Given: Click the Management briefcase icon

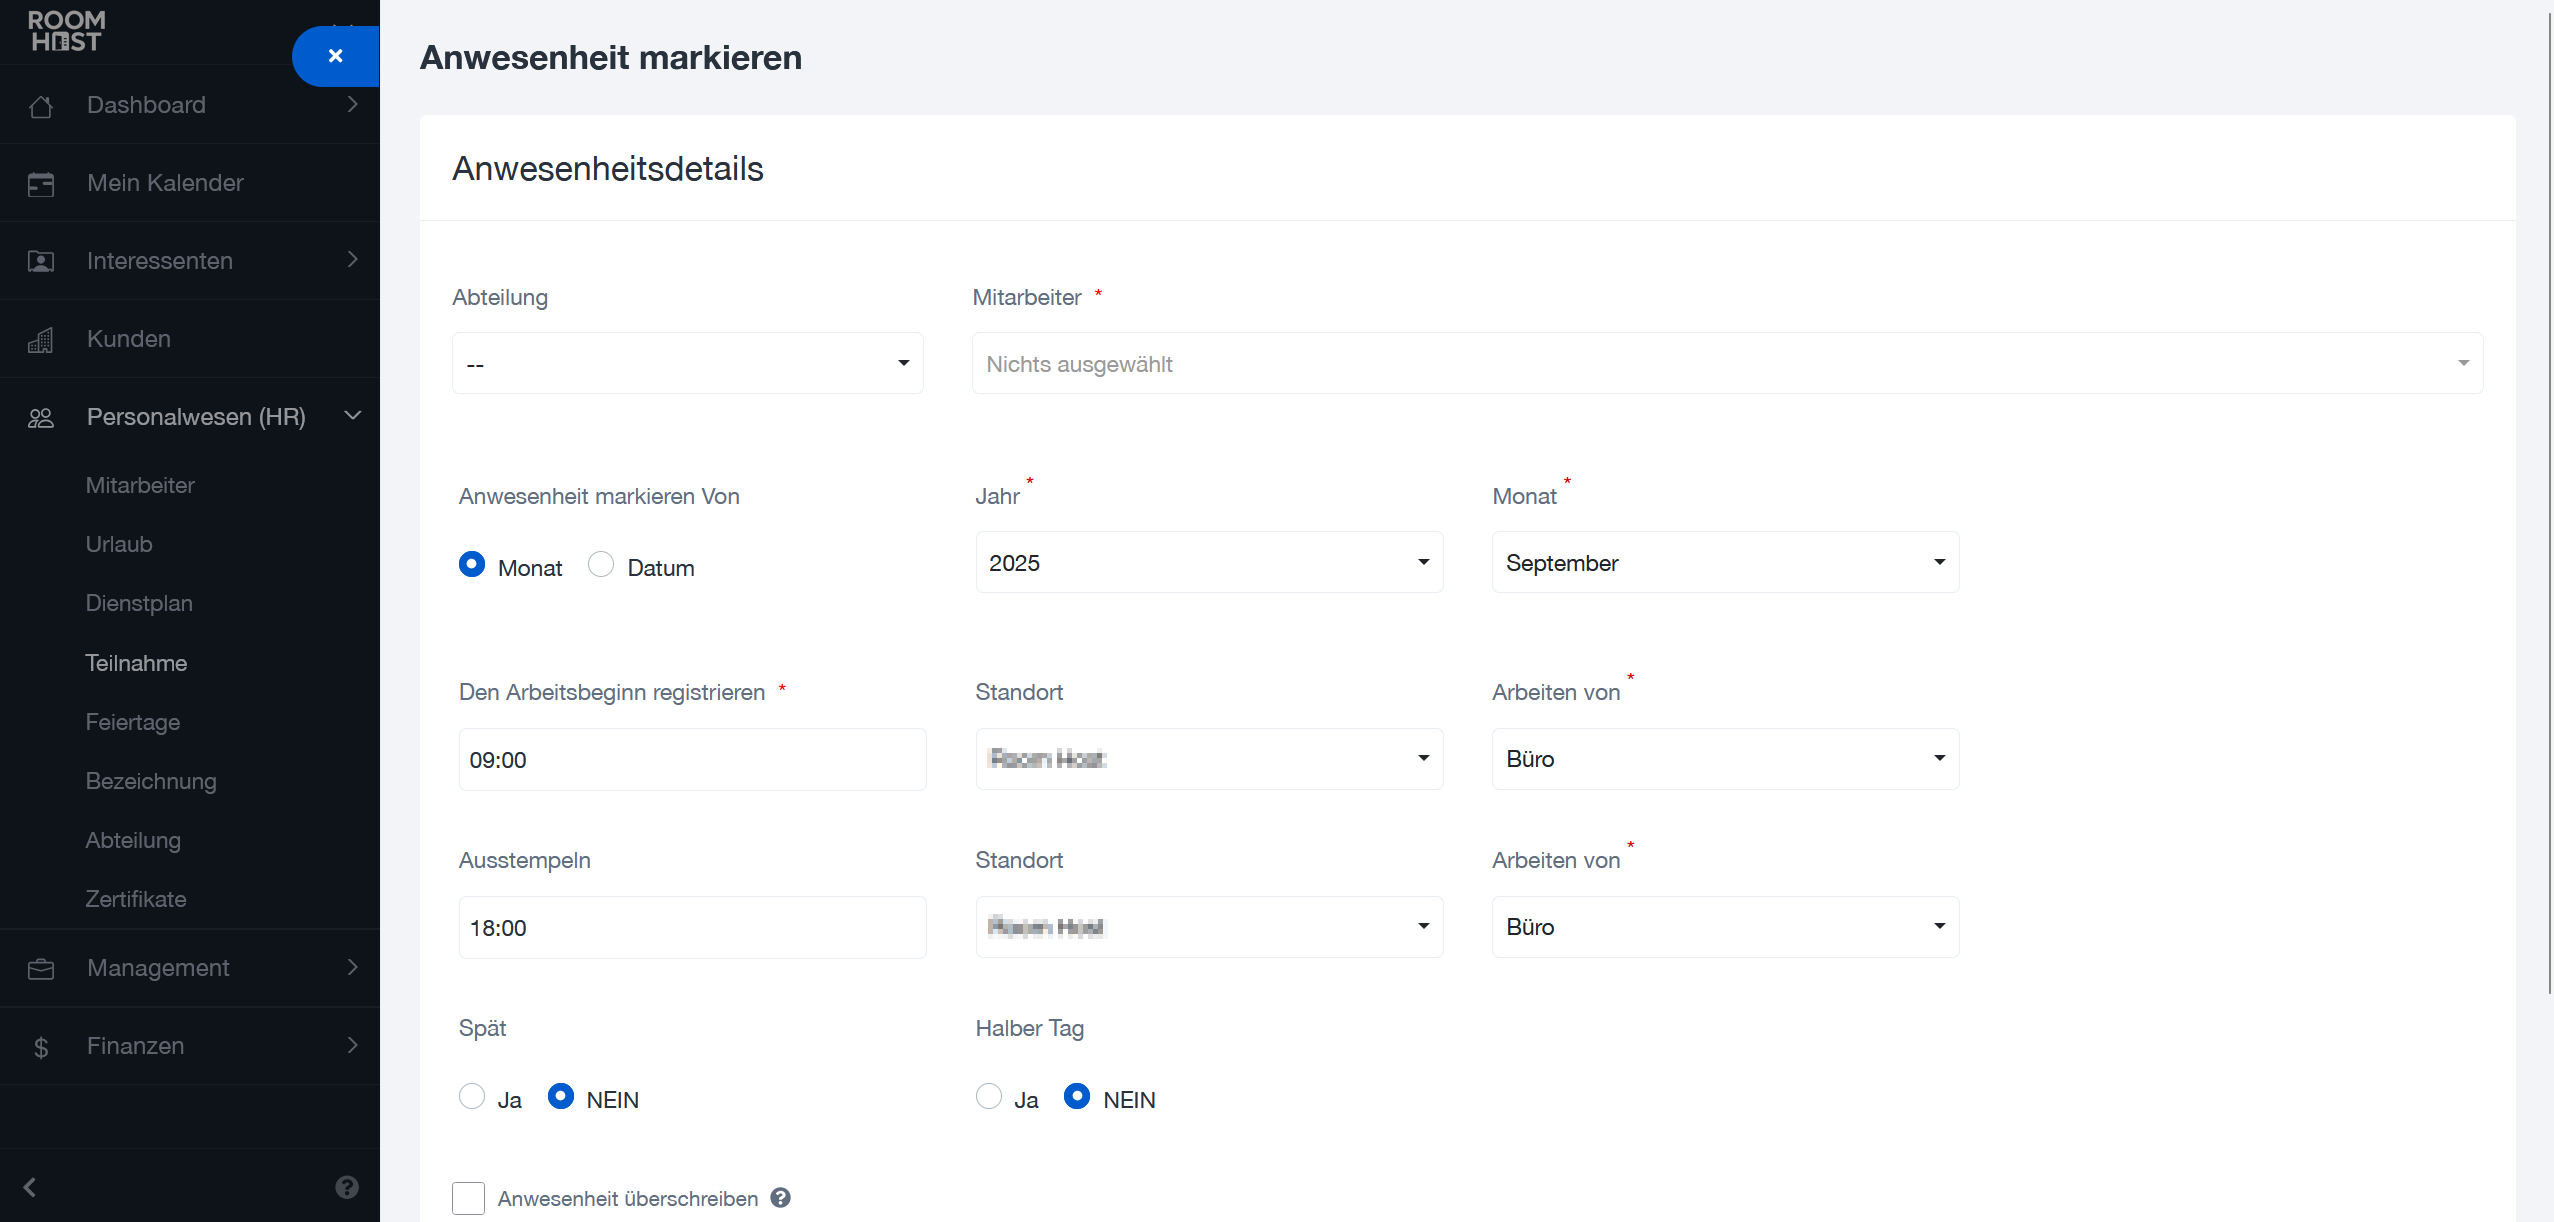Looking at the screenshot, I should (41, 969).
